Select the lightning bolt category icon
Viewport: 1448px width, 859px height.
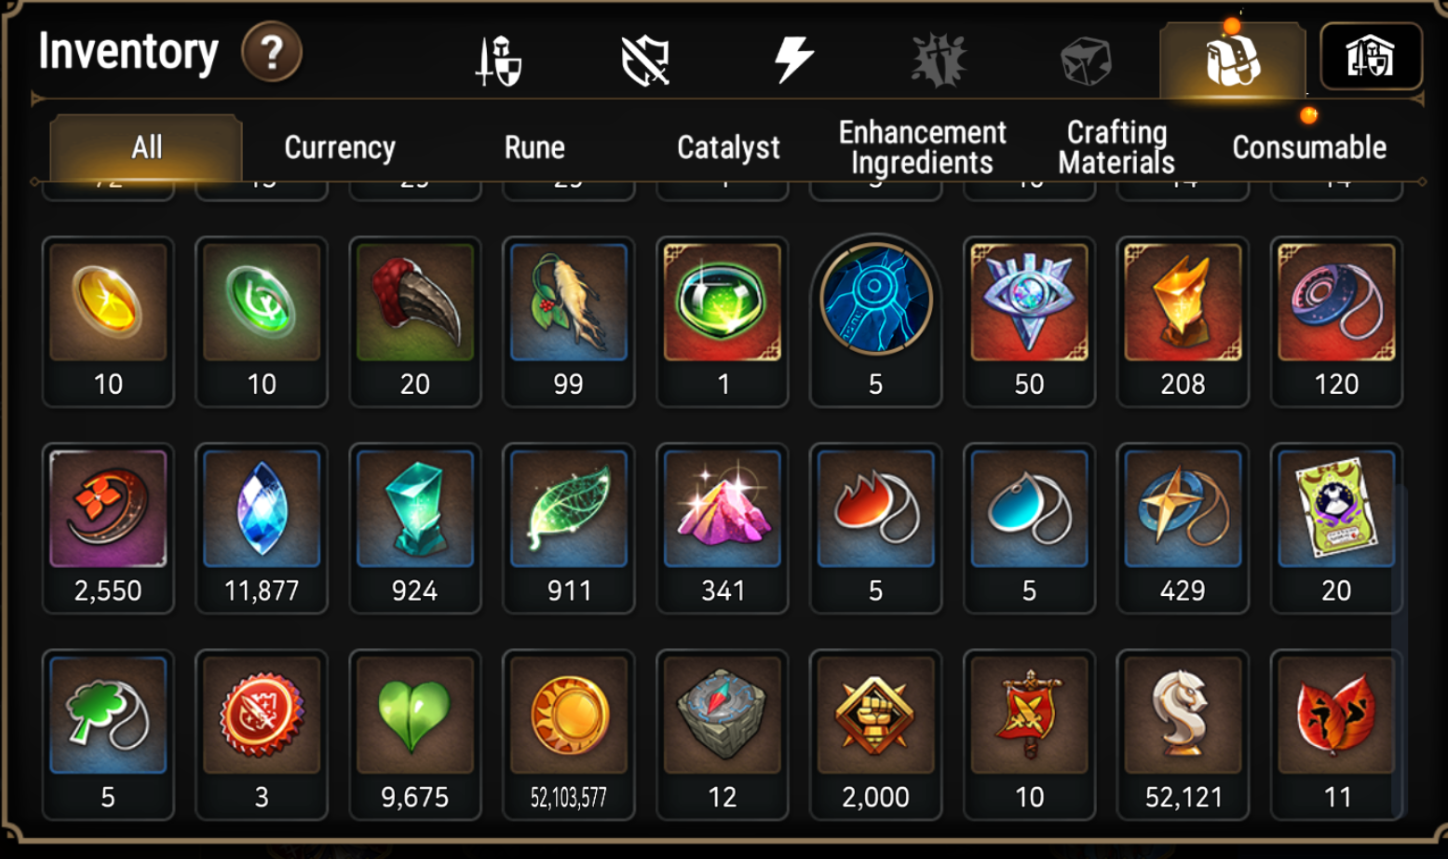[794, 59]
